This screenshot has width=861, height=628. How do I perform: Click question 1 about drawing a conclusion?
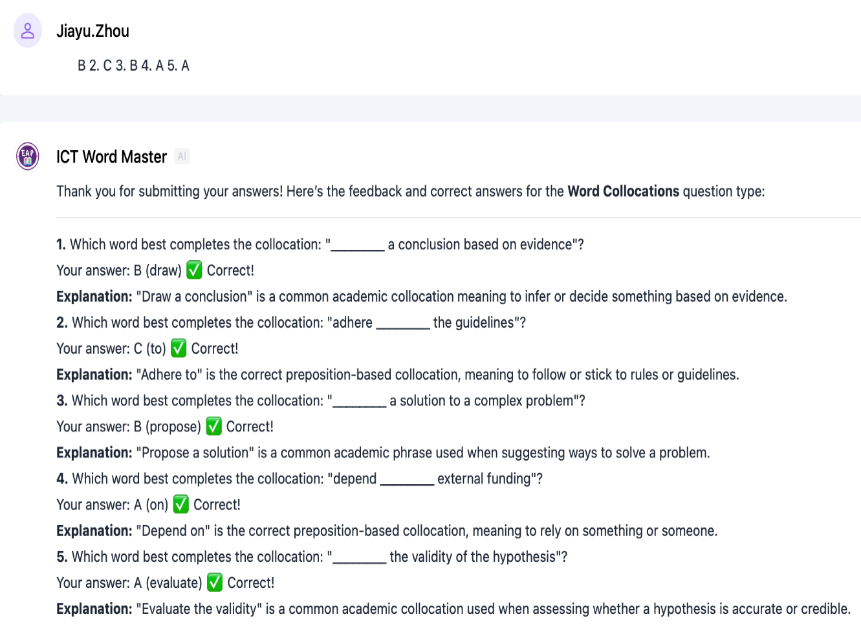pyautogui.click(x=320, y=244)
